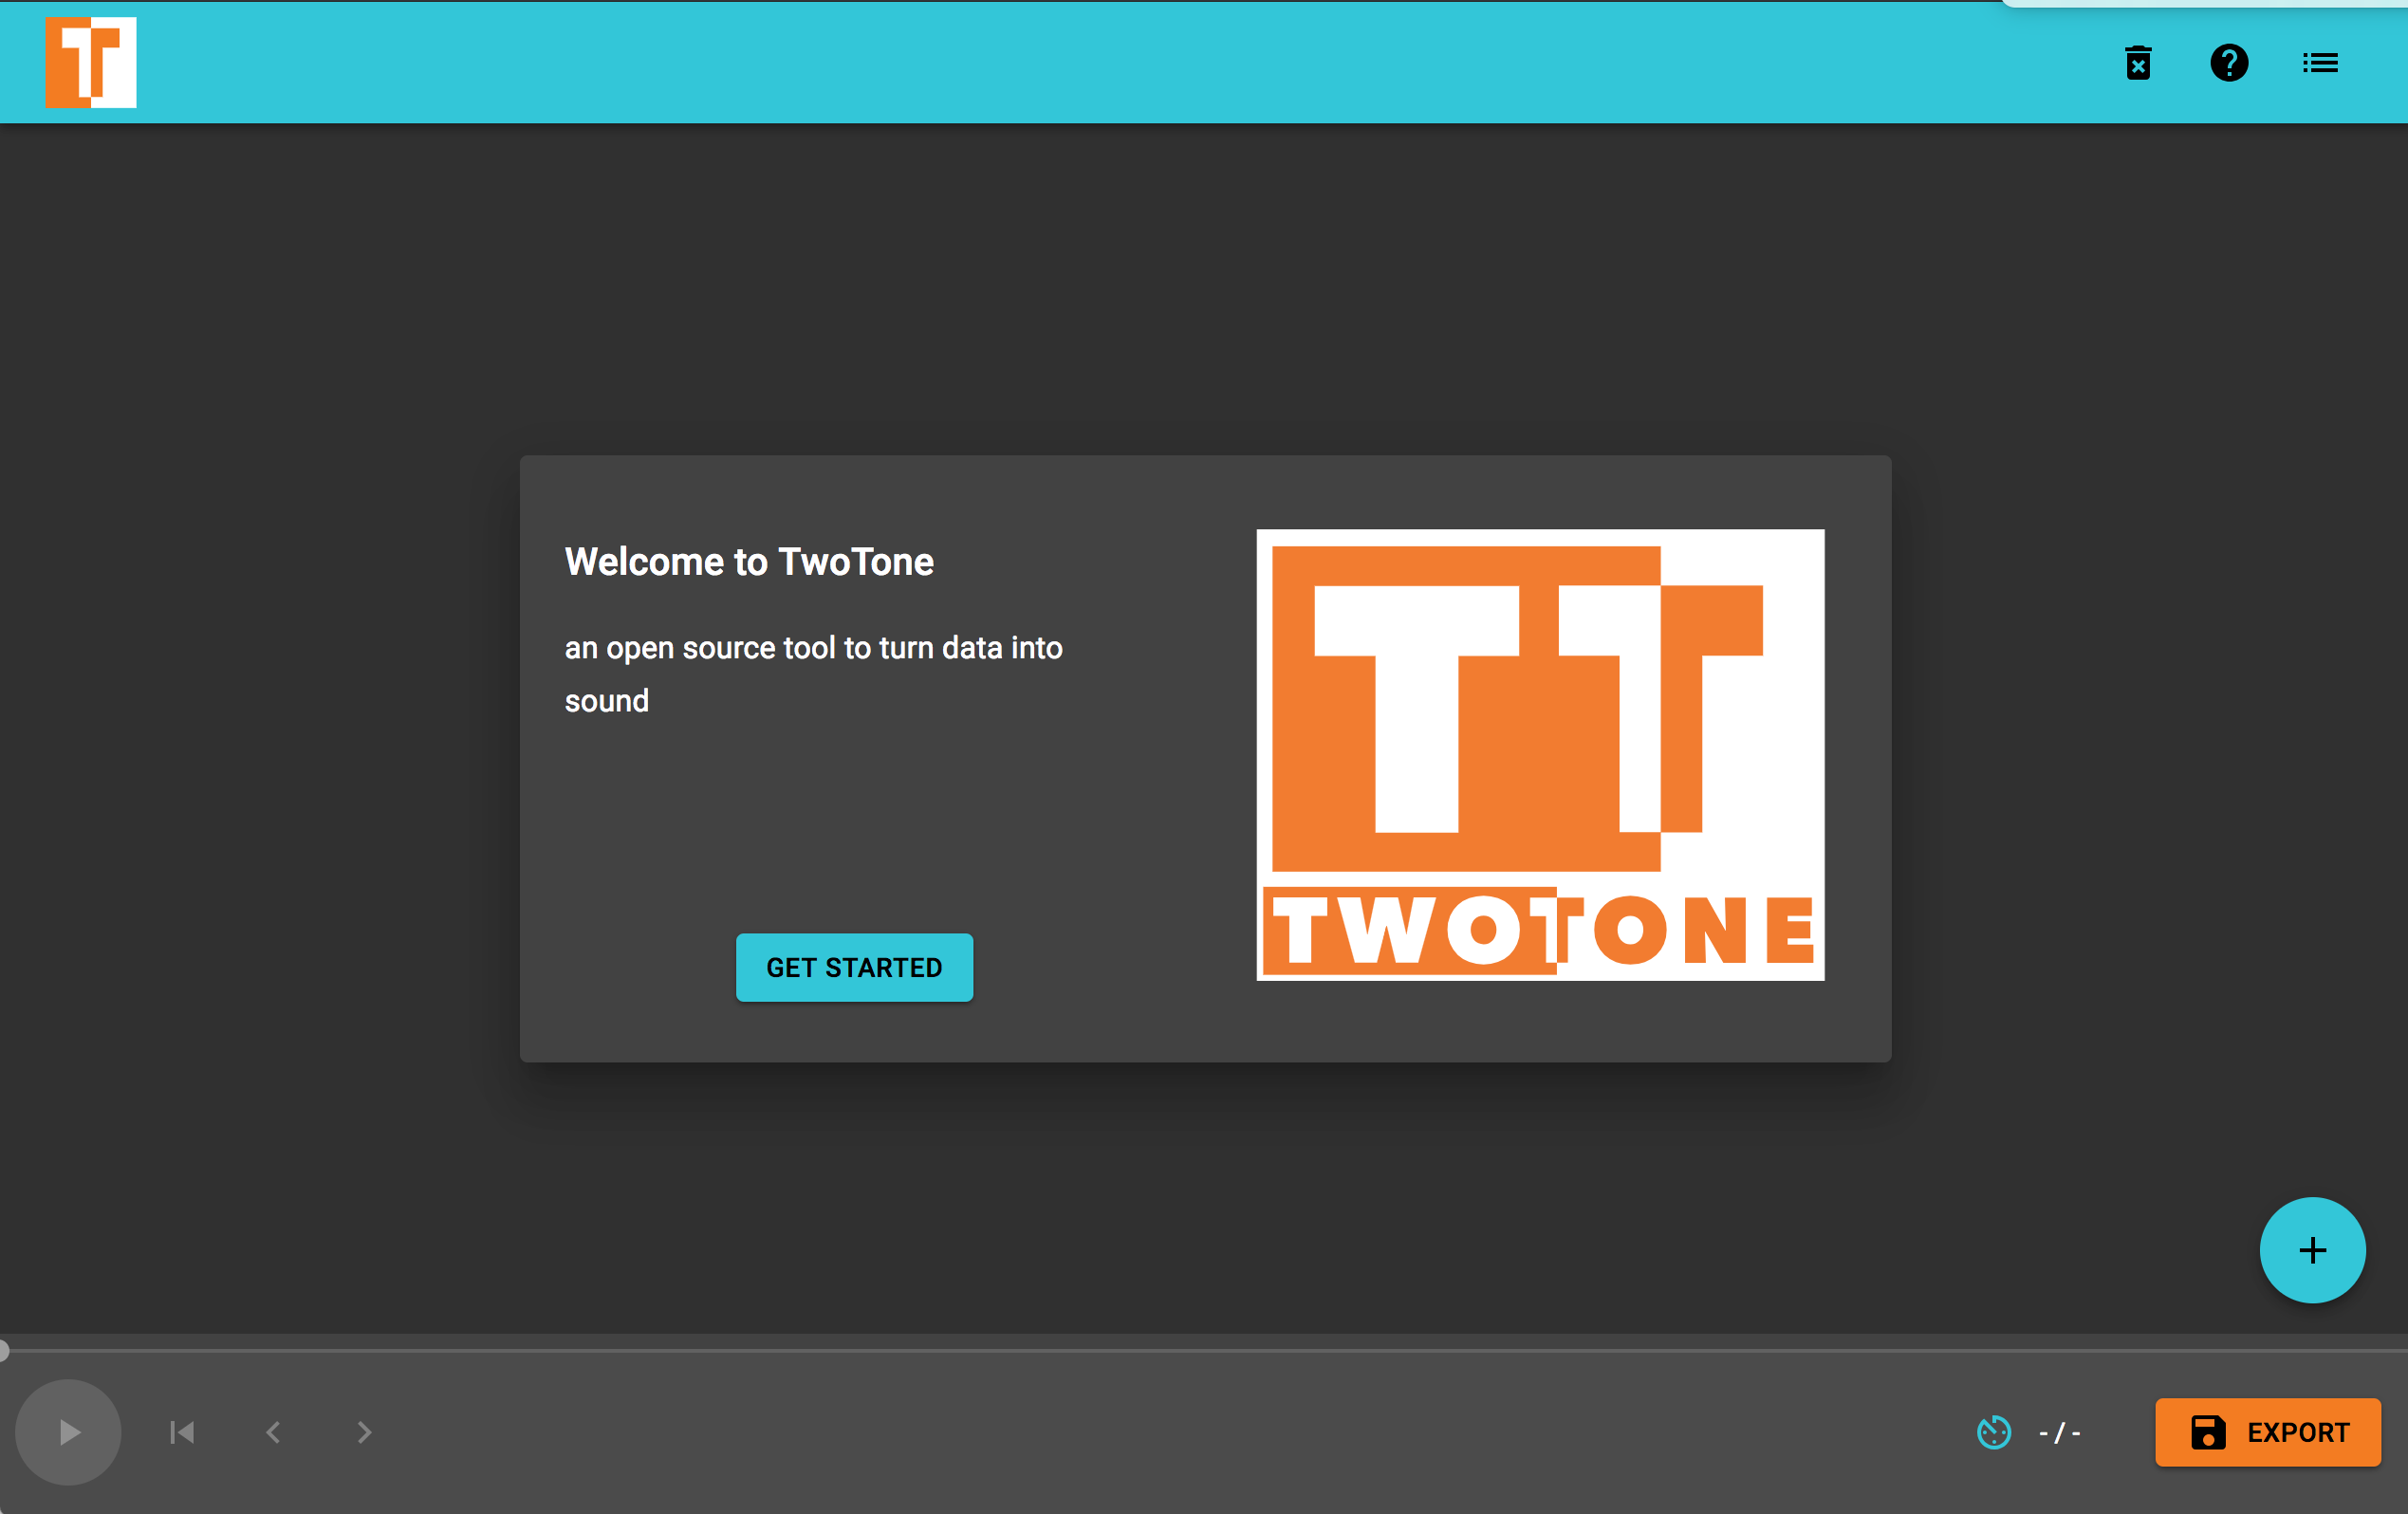Screen dimensions: 2408x1514
Task: Start playback with the play button
Action: coord(68,1432)
